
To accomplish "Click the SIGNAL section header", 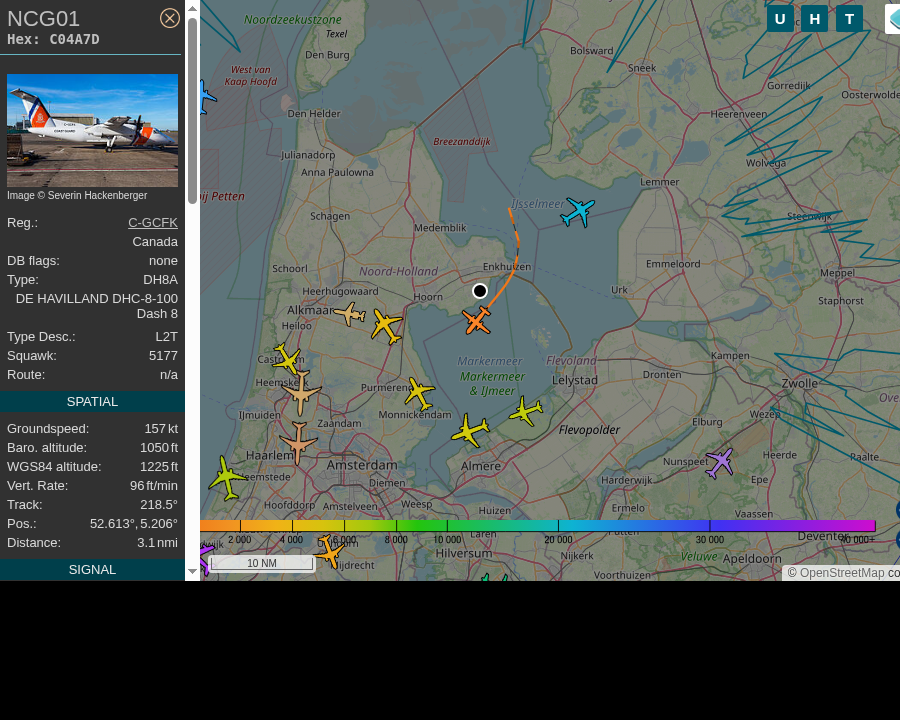I will tap(92, 570).
